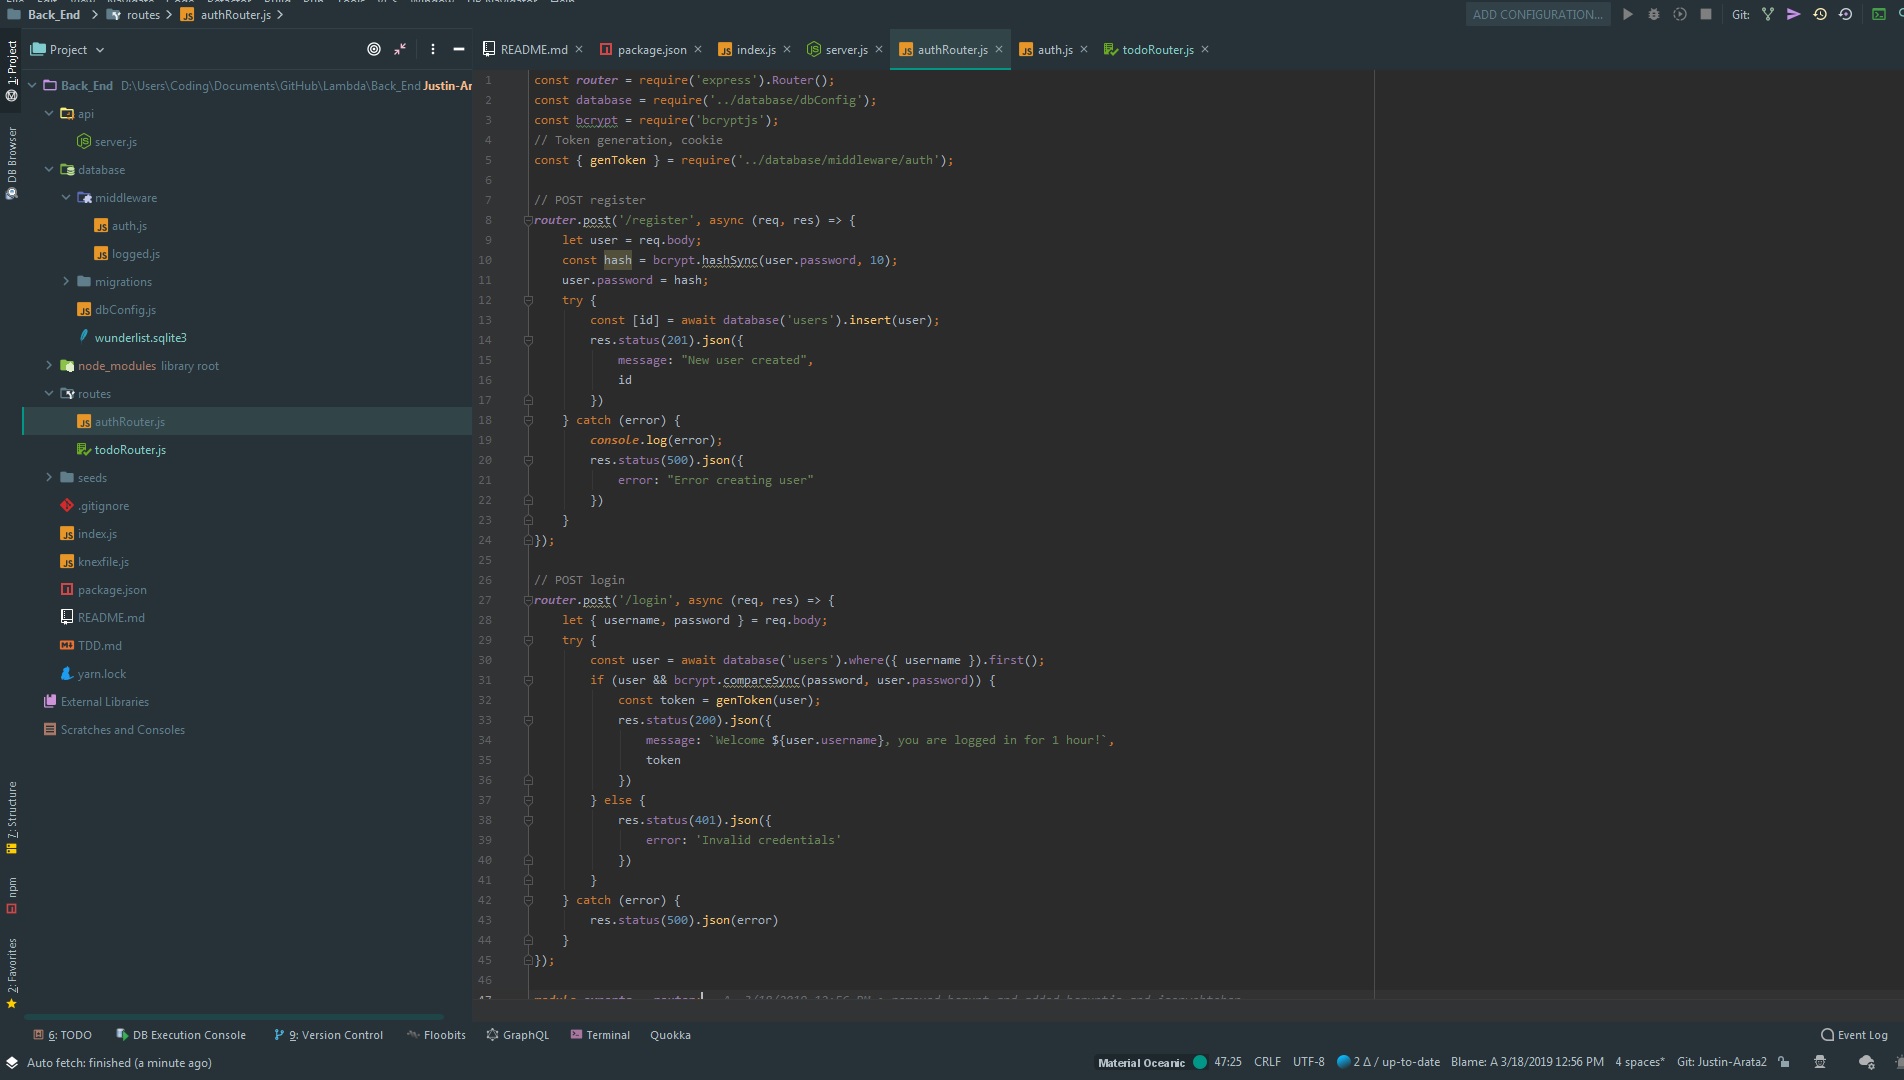Expand the migrations folder
Viewport: 1904px width, 1080px height.
[66, 281]
